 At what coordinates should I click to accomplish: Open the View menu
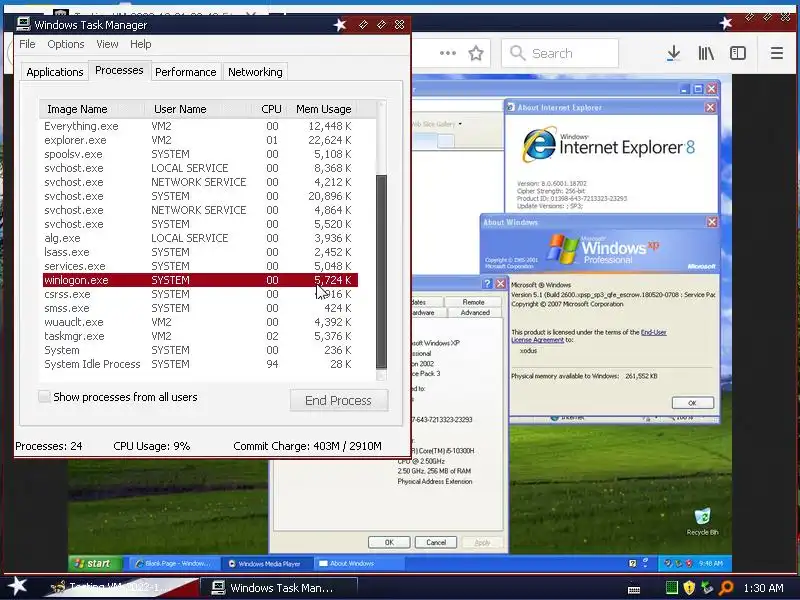coord(107,44)
